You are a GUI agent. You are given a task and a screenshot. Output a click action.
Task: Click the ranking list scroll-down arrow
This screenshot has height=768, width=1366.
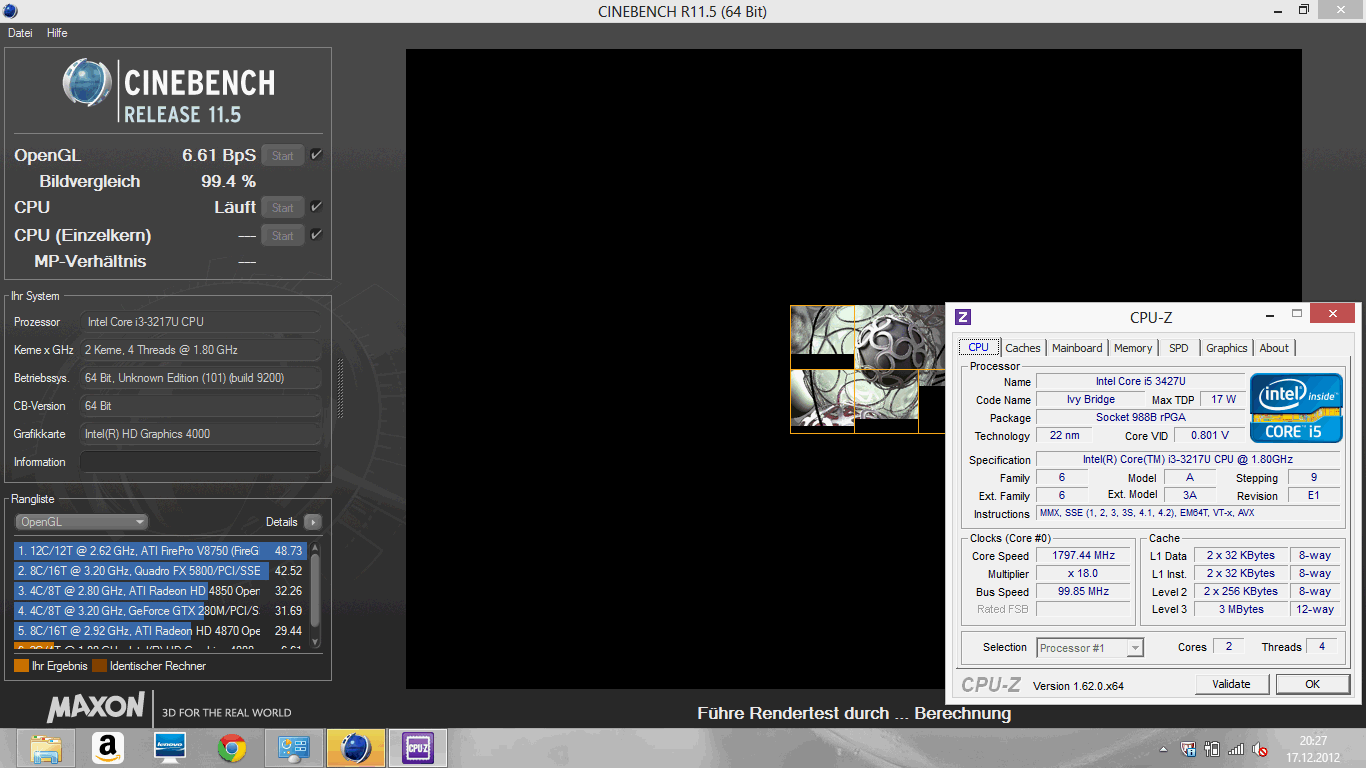point(316,642)
